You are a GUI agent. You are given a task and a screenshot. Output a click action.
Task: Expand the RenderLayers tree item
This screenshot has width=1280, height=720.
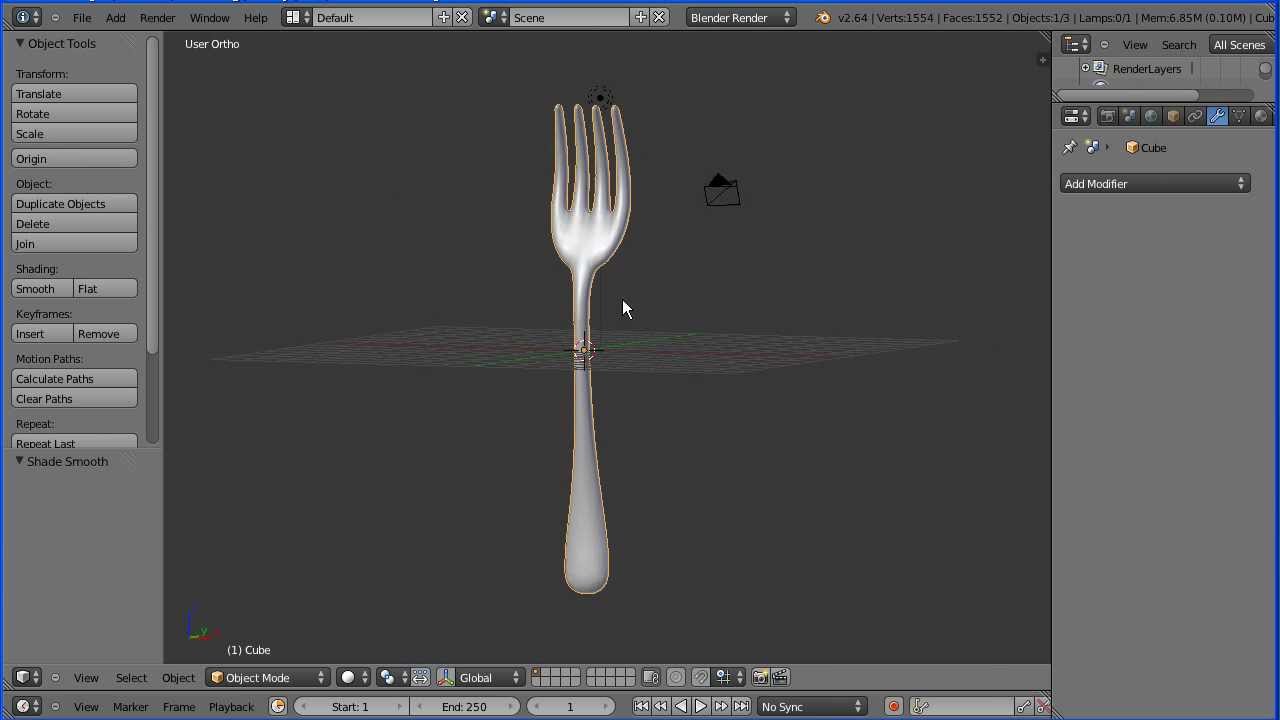[x=1085, y=69]
